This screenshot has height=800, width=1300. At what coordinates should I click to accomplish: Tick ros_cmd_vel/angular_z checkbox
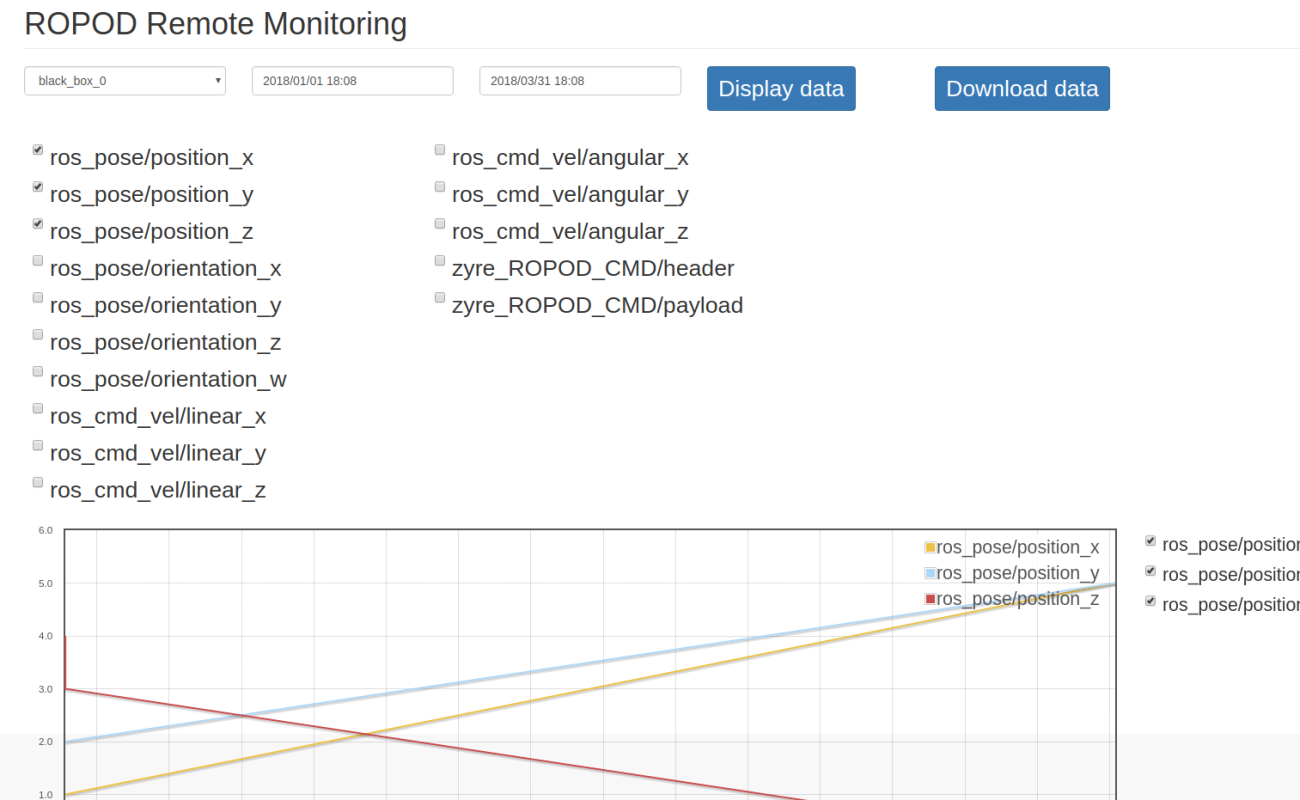click(440, 224)
